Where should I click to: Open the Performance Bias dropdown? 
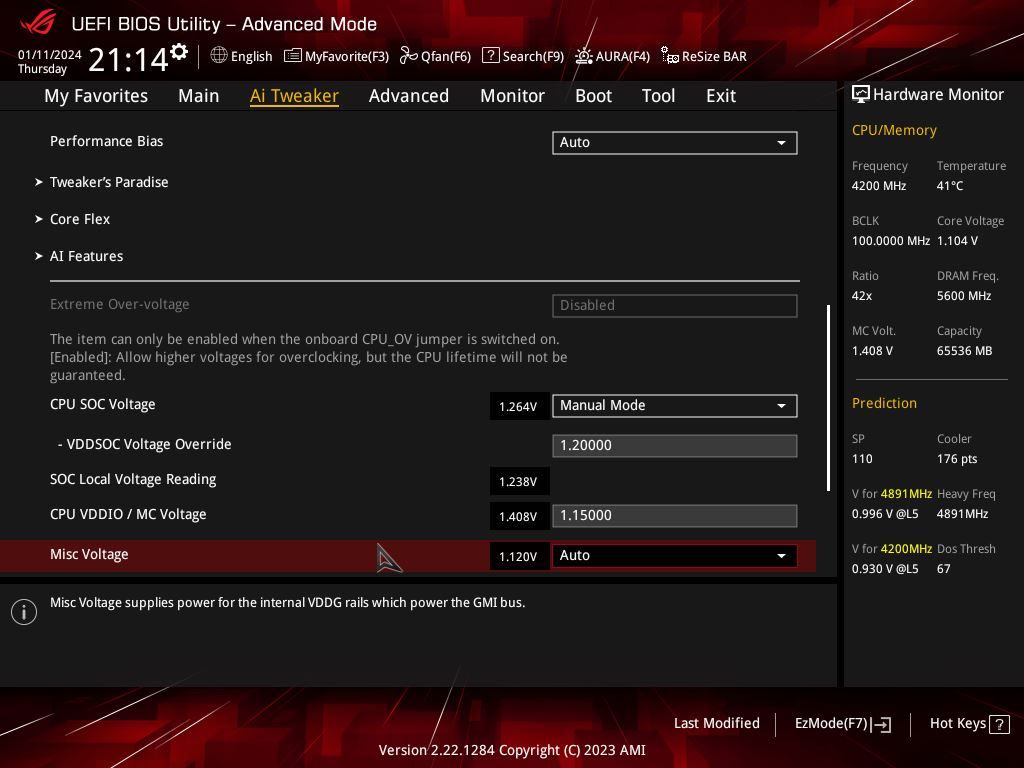pos(675,143)
